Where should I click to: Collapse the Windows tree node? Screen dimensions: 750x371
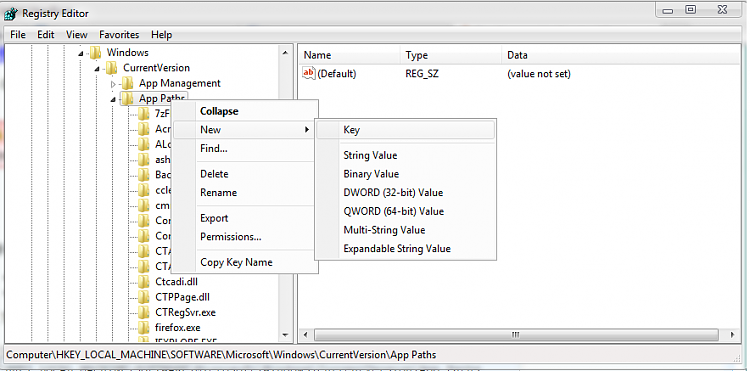(81, 54)
